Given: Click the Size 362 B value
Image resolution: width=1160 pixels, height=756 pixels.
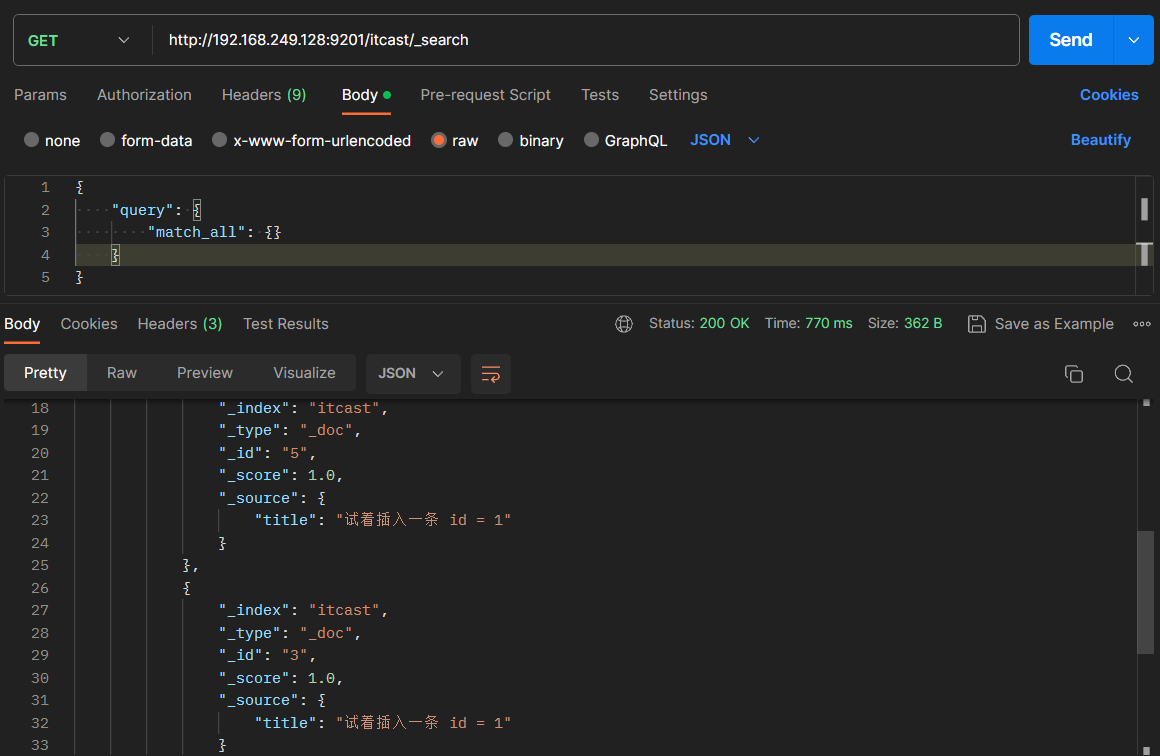Looking at the screenshot, I should click(x=905, y=323).
